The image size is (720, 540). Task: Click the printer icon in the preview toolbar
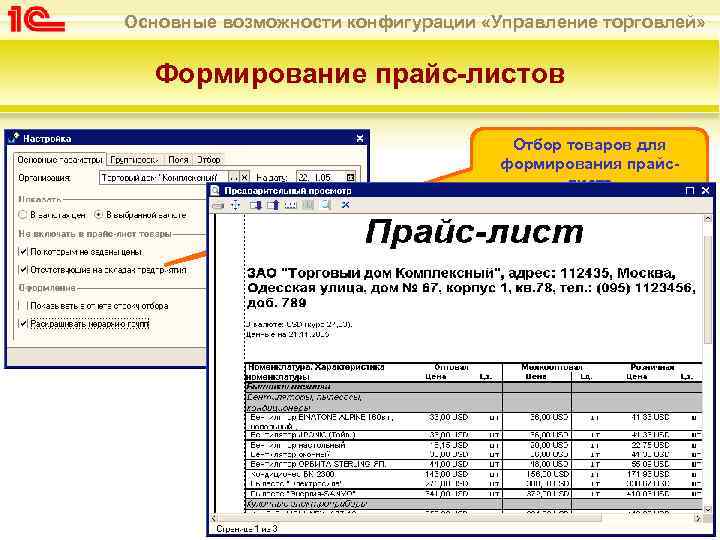(218, 205)
